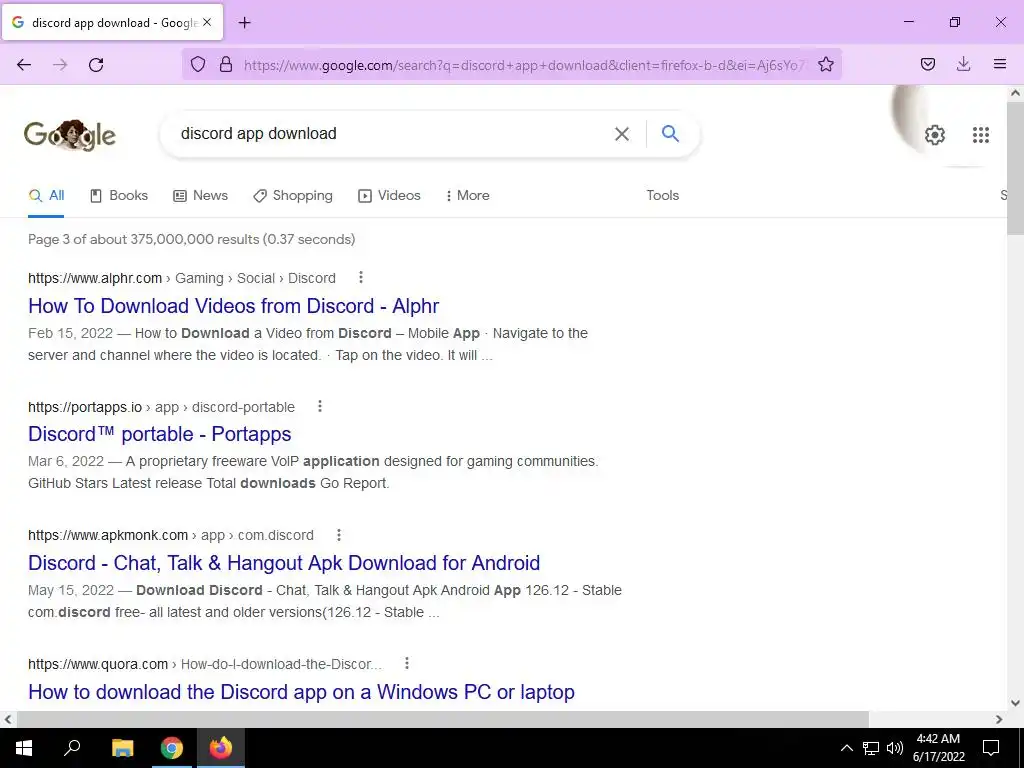1024x768 pixels.
Task: Switch to the News search tab
Action: (200, 195)
